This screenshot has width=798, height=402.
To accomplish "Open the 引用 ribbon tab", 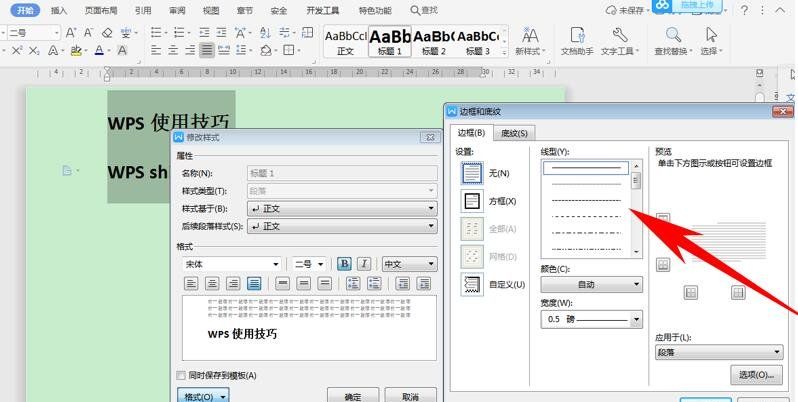I will click(143, 10).
